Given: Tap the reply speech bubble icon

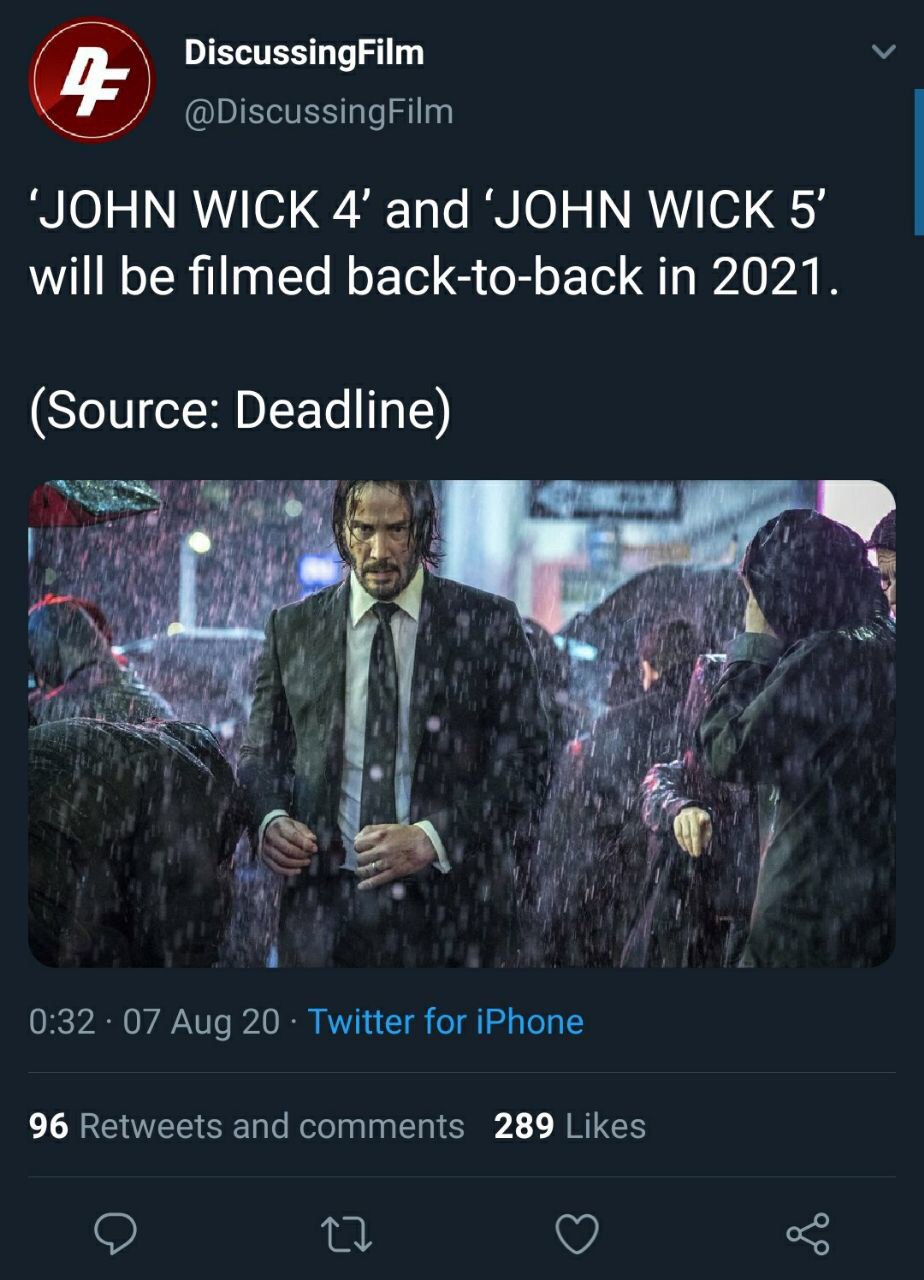Looking at the screenshot, I should pyautogui.click(x=116, y=1234).
